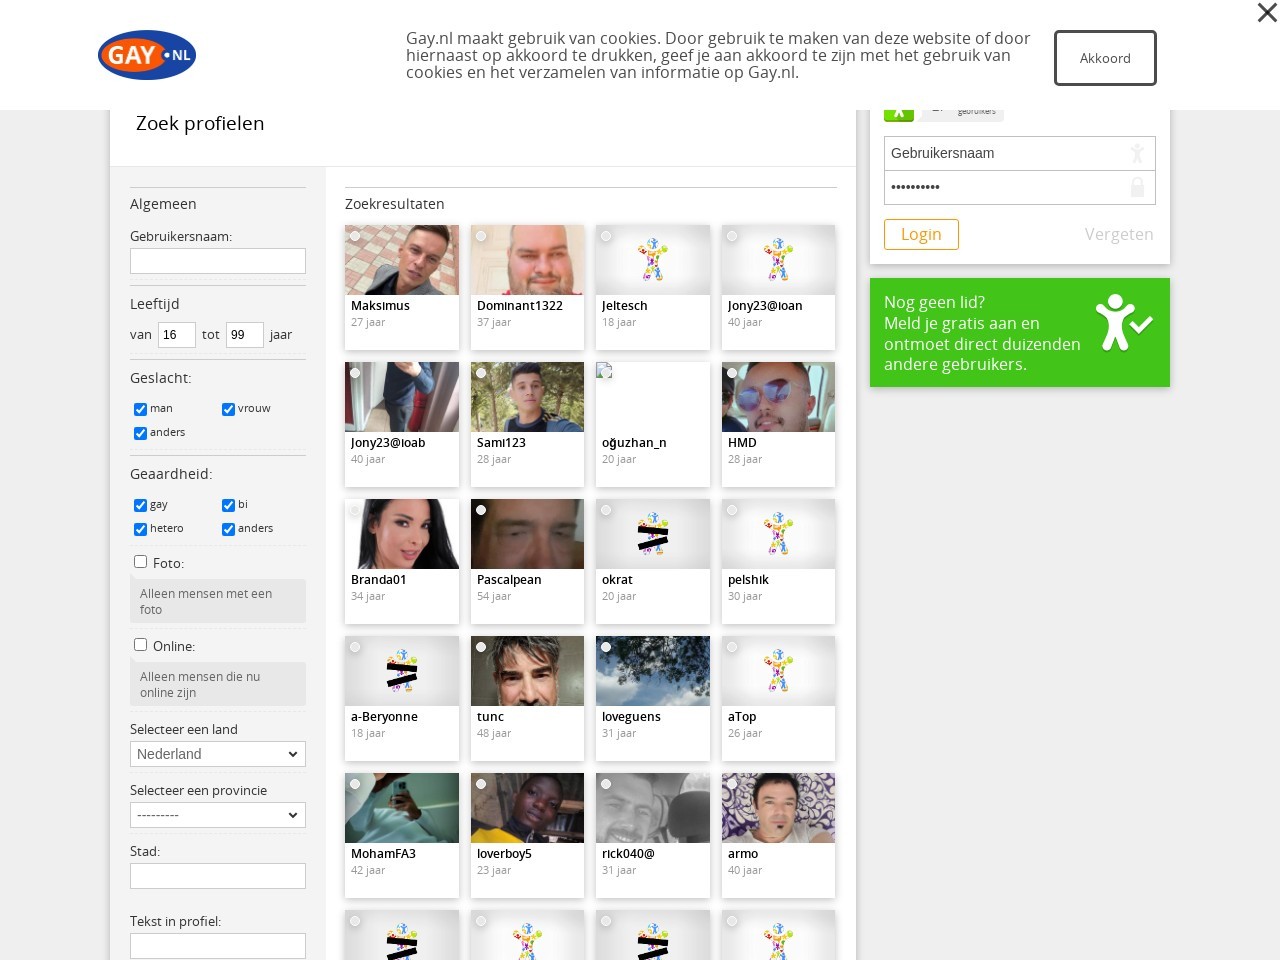Screen dimensions: 1280x960
Task: Open the Vergeten password link
Action: [1119, 234]
